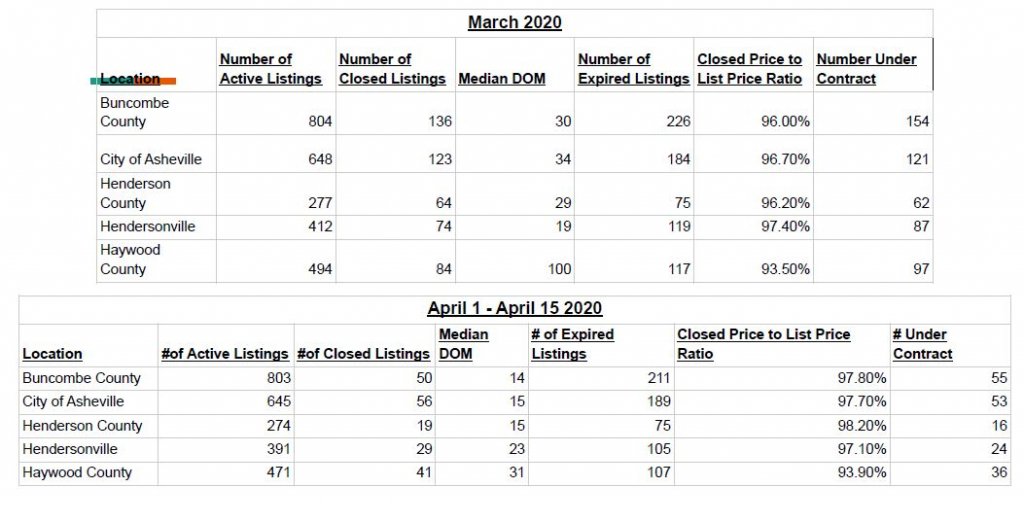
Task: Select the "# of Expired Listings" column header
Action: click(572, 344)
